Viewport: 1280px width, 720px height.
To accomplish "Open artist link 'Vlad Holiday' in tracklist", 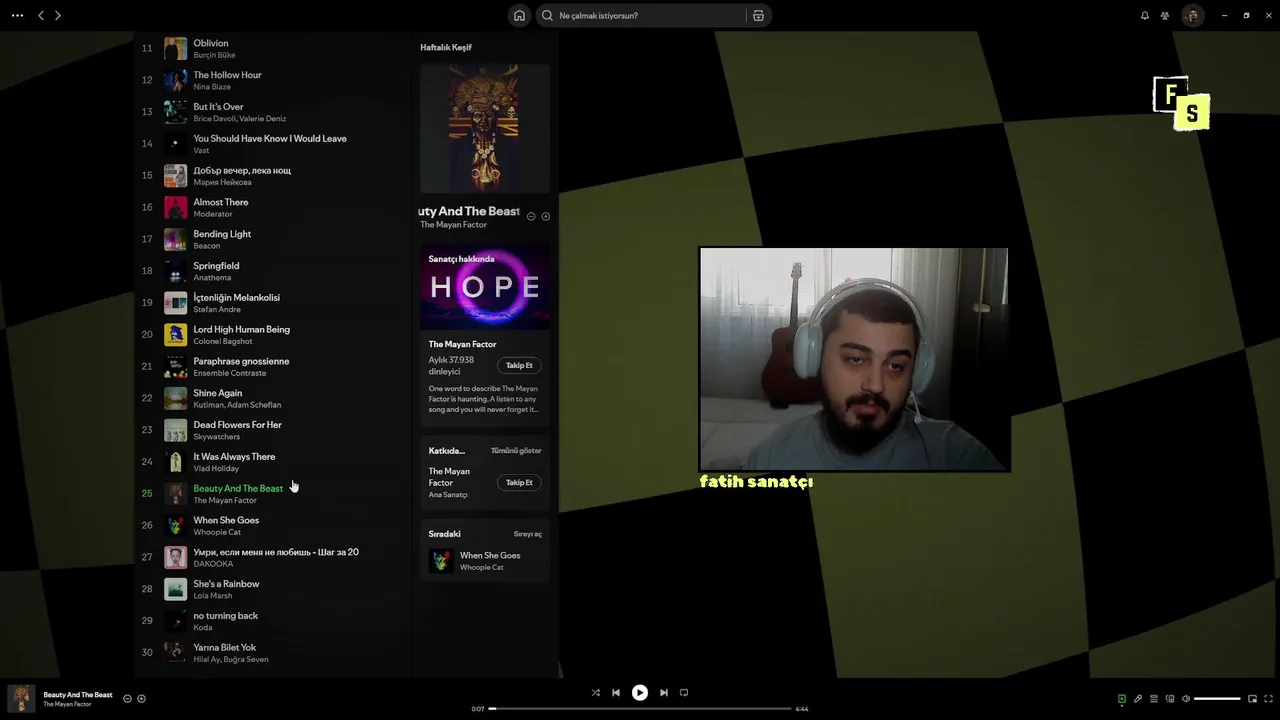I will pyautogui.click(x=216, y=468).
